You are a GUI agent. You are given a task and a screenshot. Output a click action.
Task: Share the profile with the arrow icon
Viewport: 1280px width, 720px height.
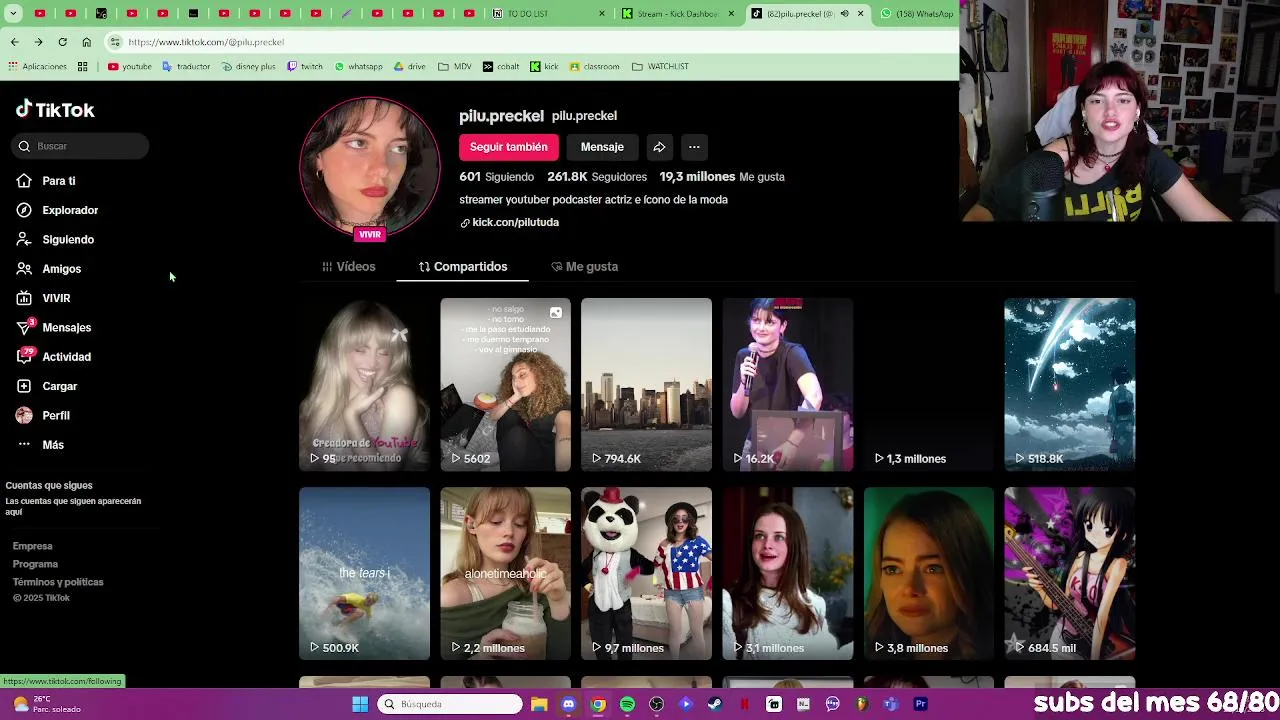click(659, 147)
